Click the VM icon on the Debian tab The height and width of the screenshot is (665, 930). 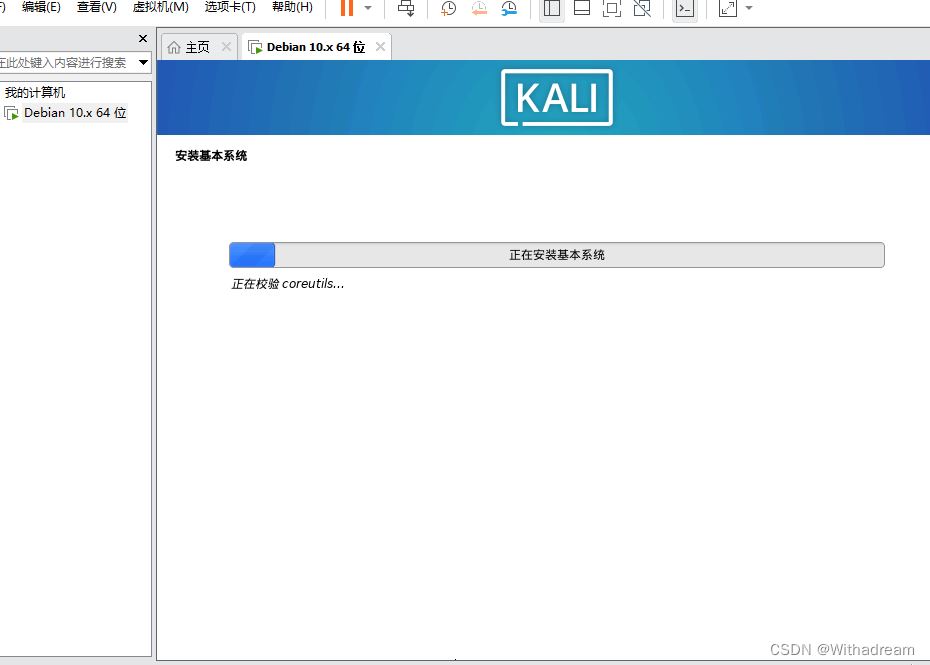click(x=255, y=47)
